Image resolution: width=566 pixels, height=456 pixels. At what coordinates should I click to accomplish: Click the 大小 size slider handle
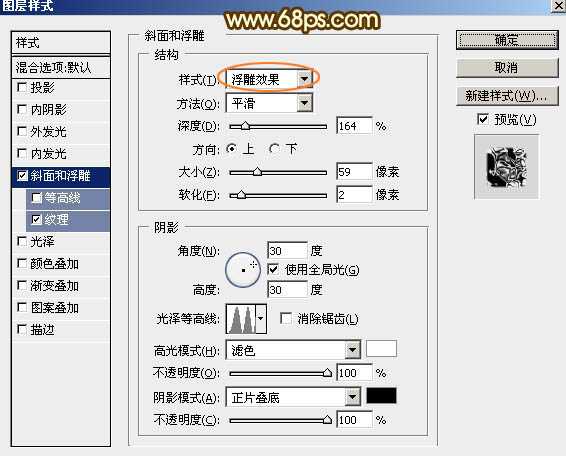pyautogui.click(x=257, y=171)
